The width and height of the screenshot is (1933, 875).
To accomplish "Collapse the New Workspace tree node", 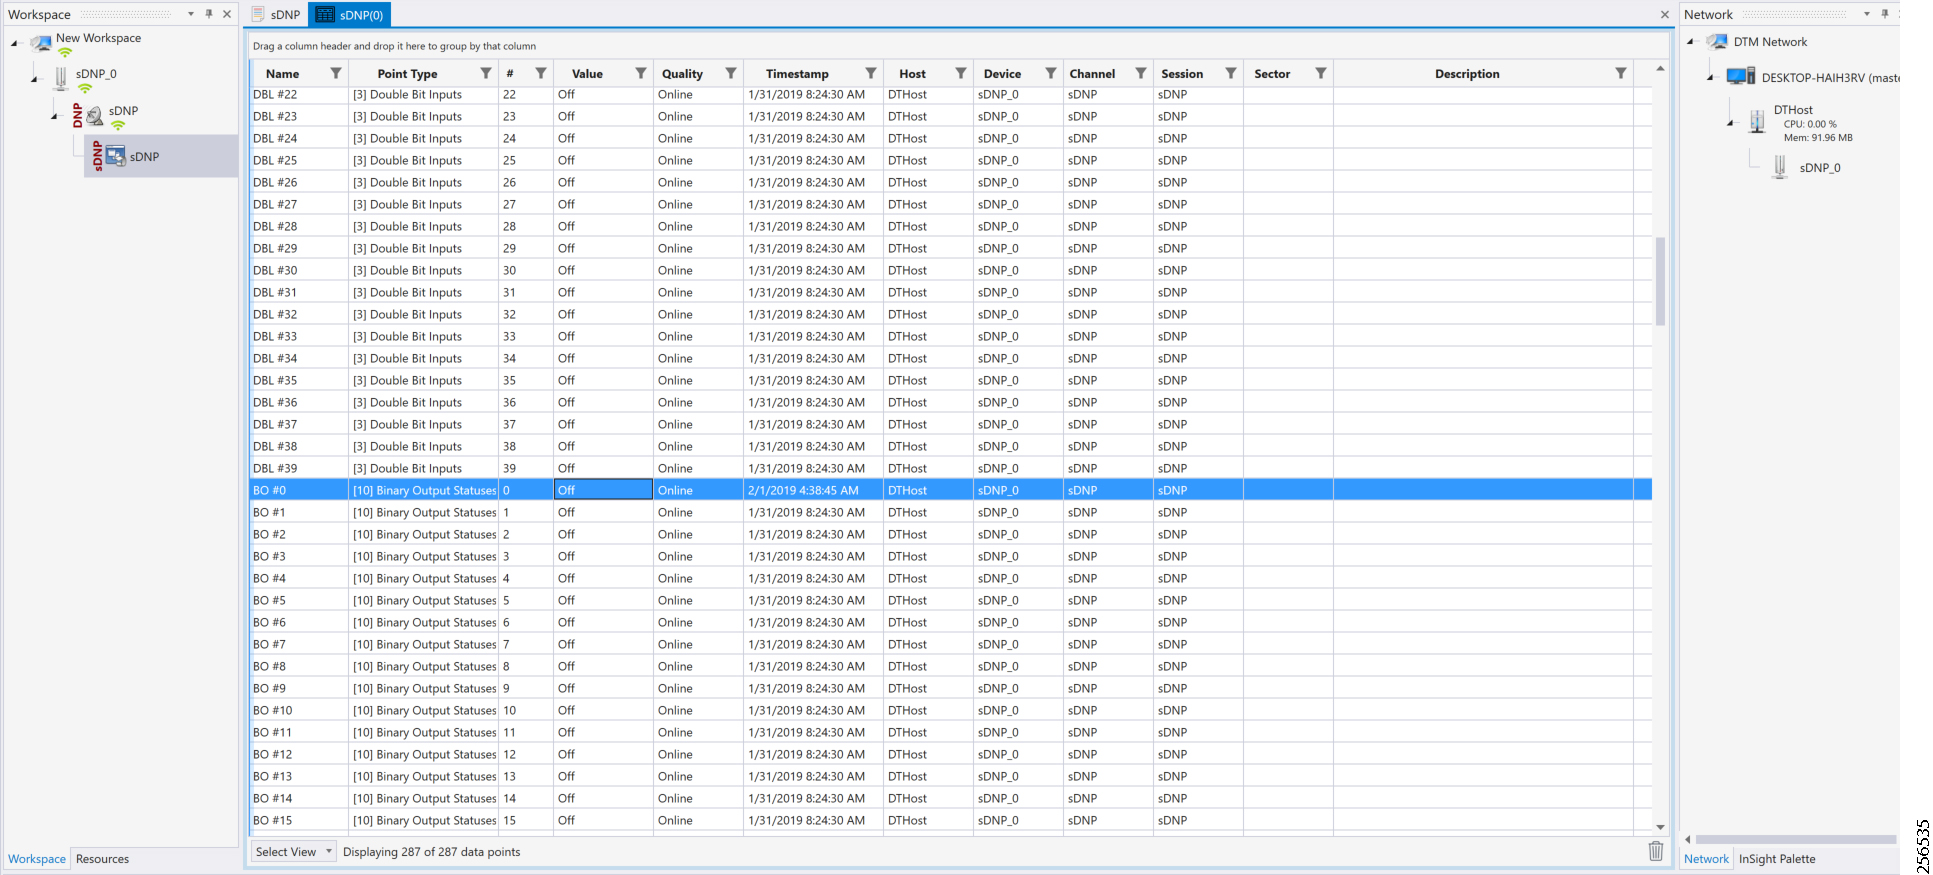I will (x=15, y=44).
